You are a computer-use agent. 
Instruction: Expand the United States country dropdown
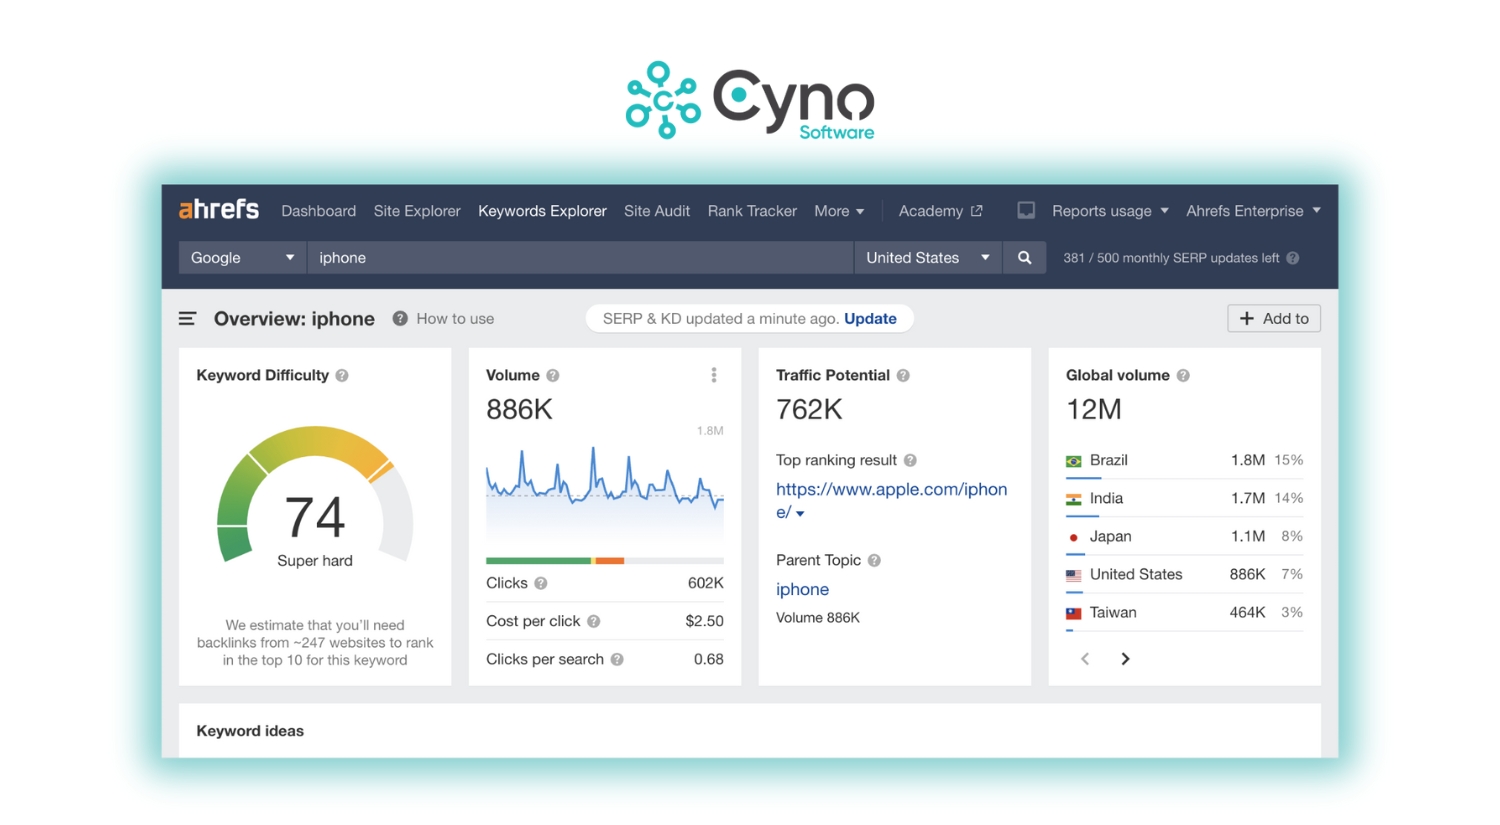point(927,258)
